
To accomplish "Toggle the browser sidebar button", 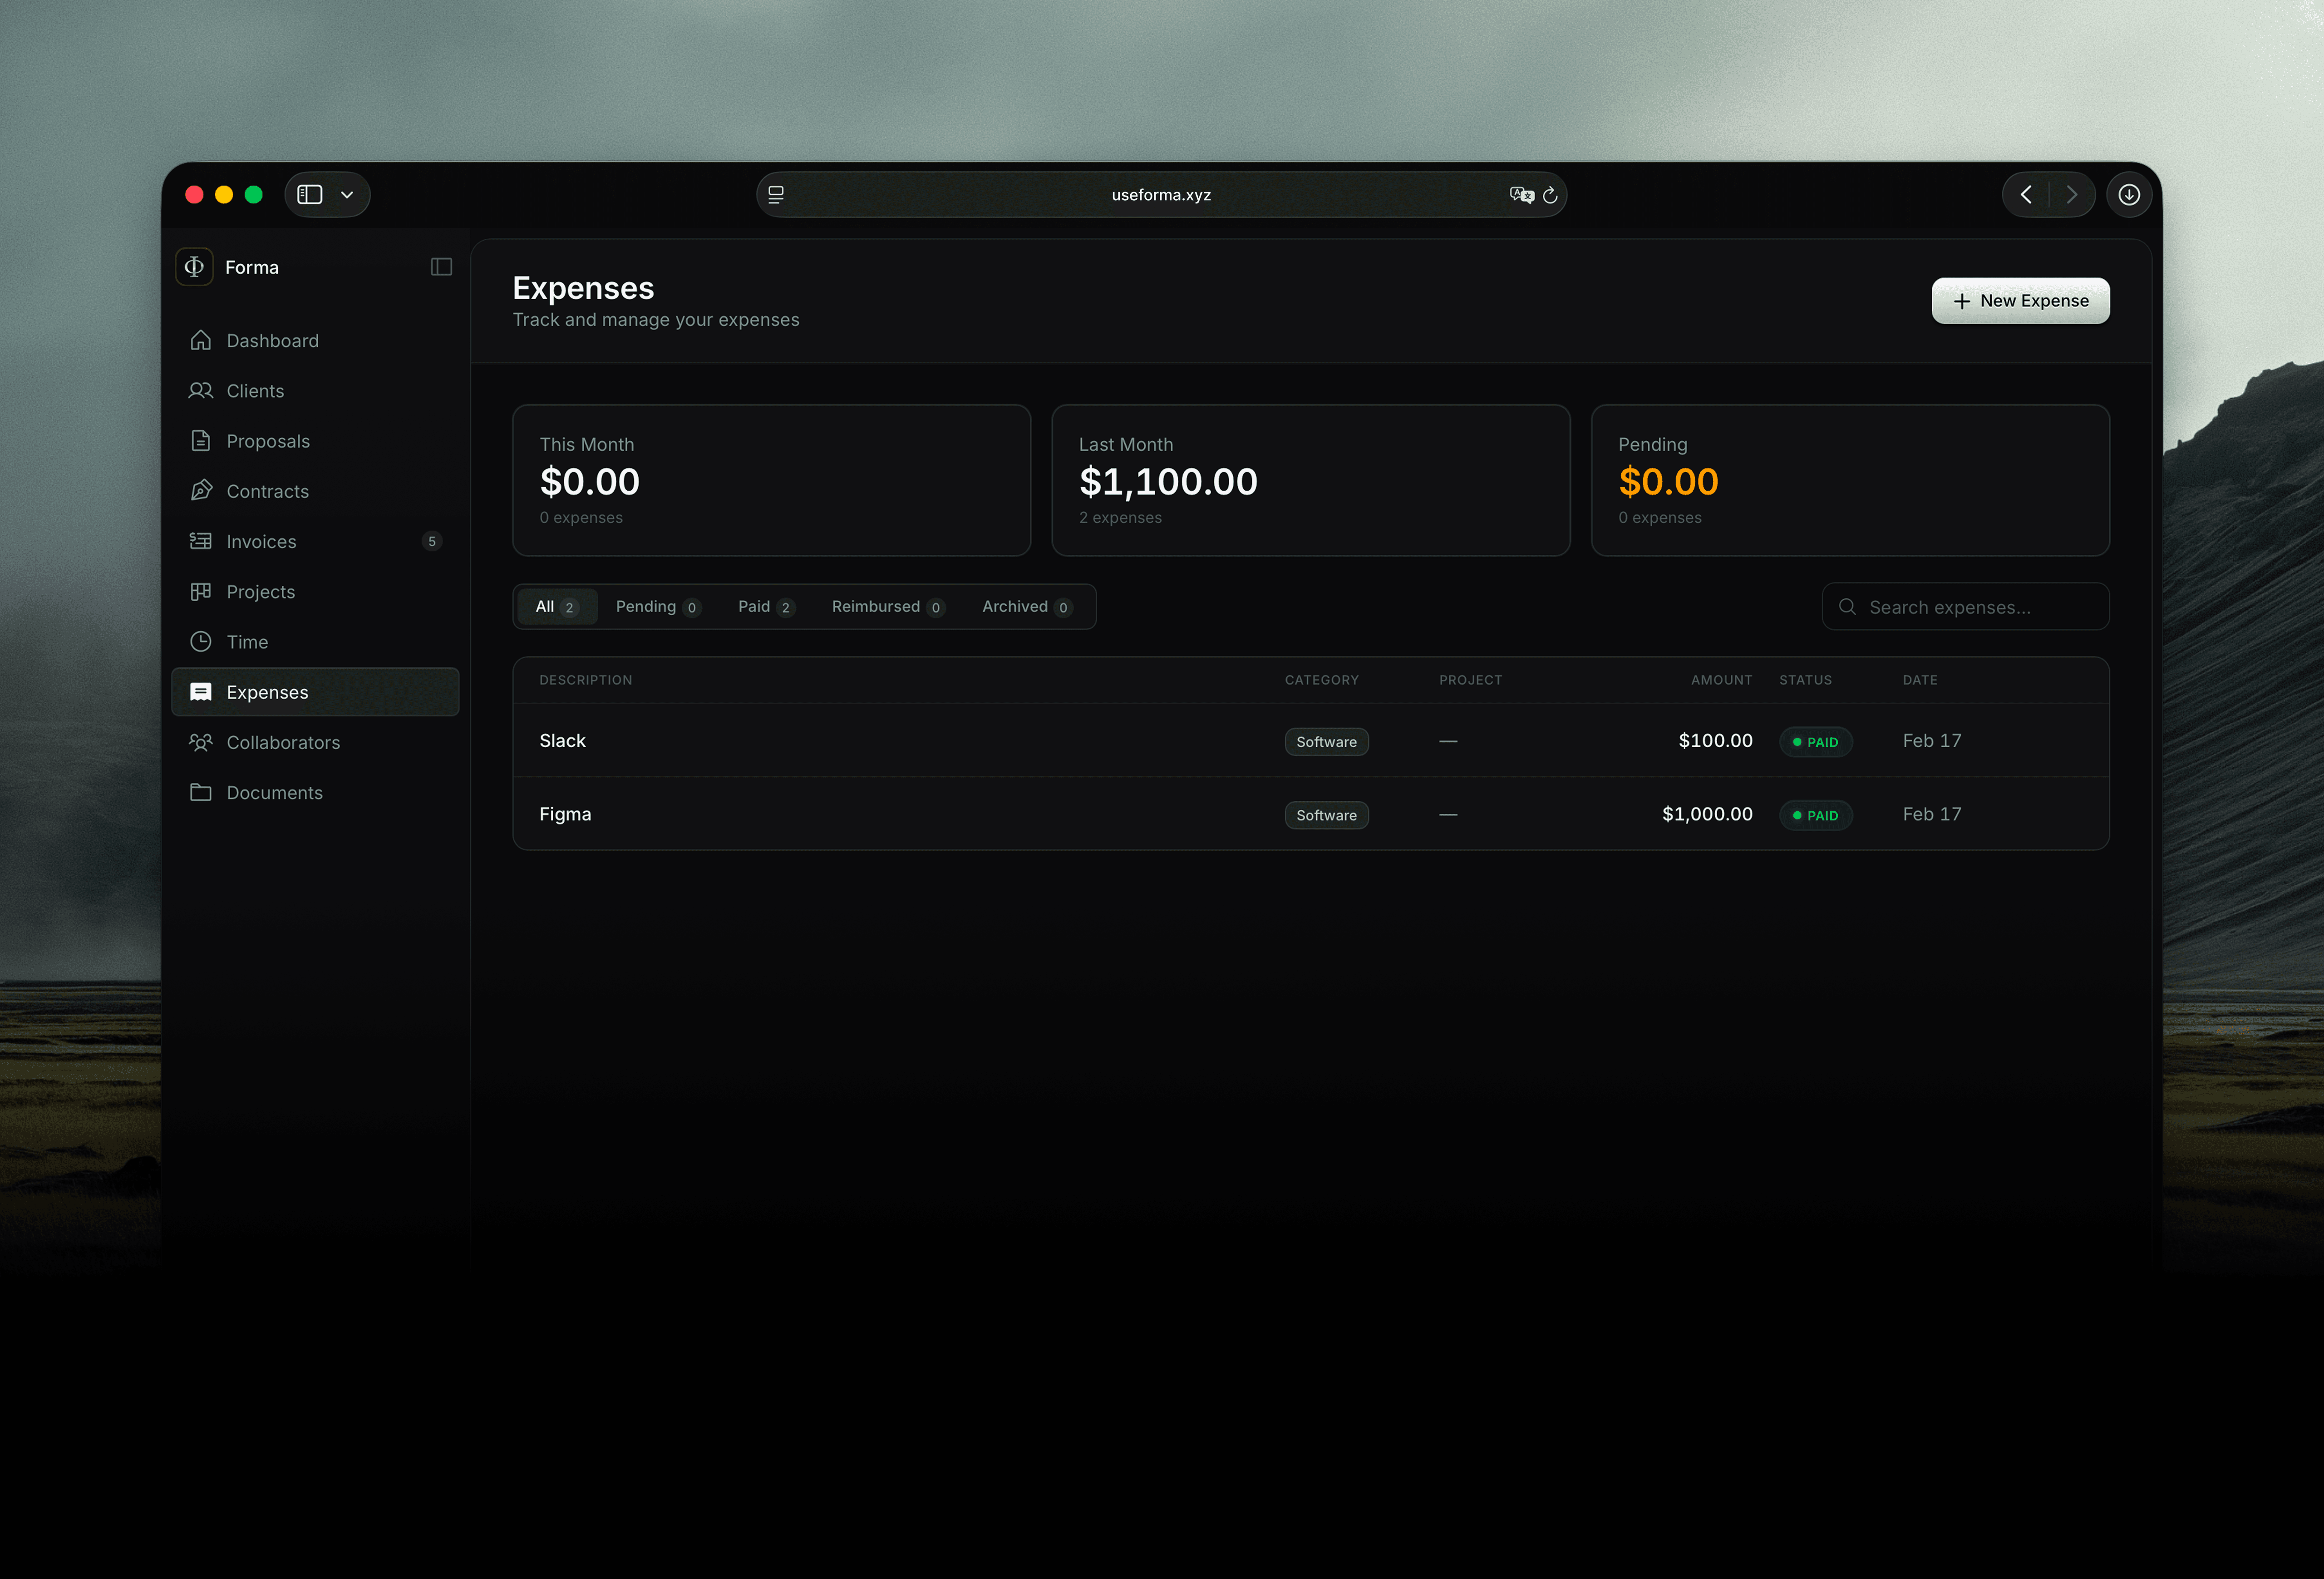I will pyautogui.click(x=310, y=195).
